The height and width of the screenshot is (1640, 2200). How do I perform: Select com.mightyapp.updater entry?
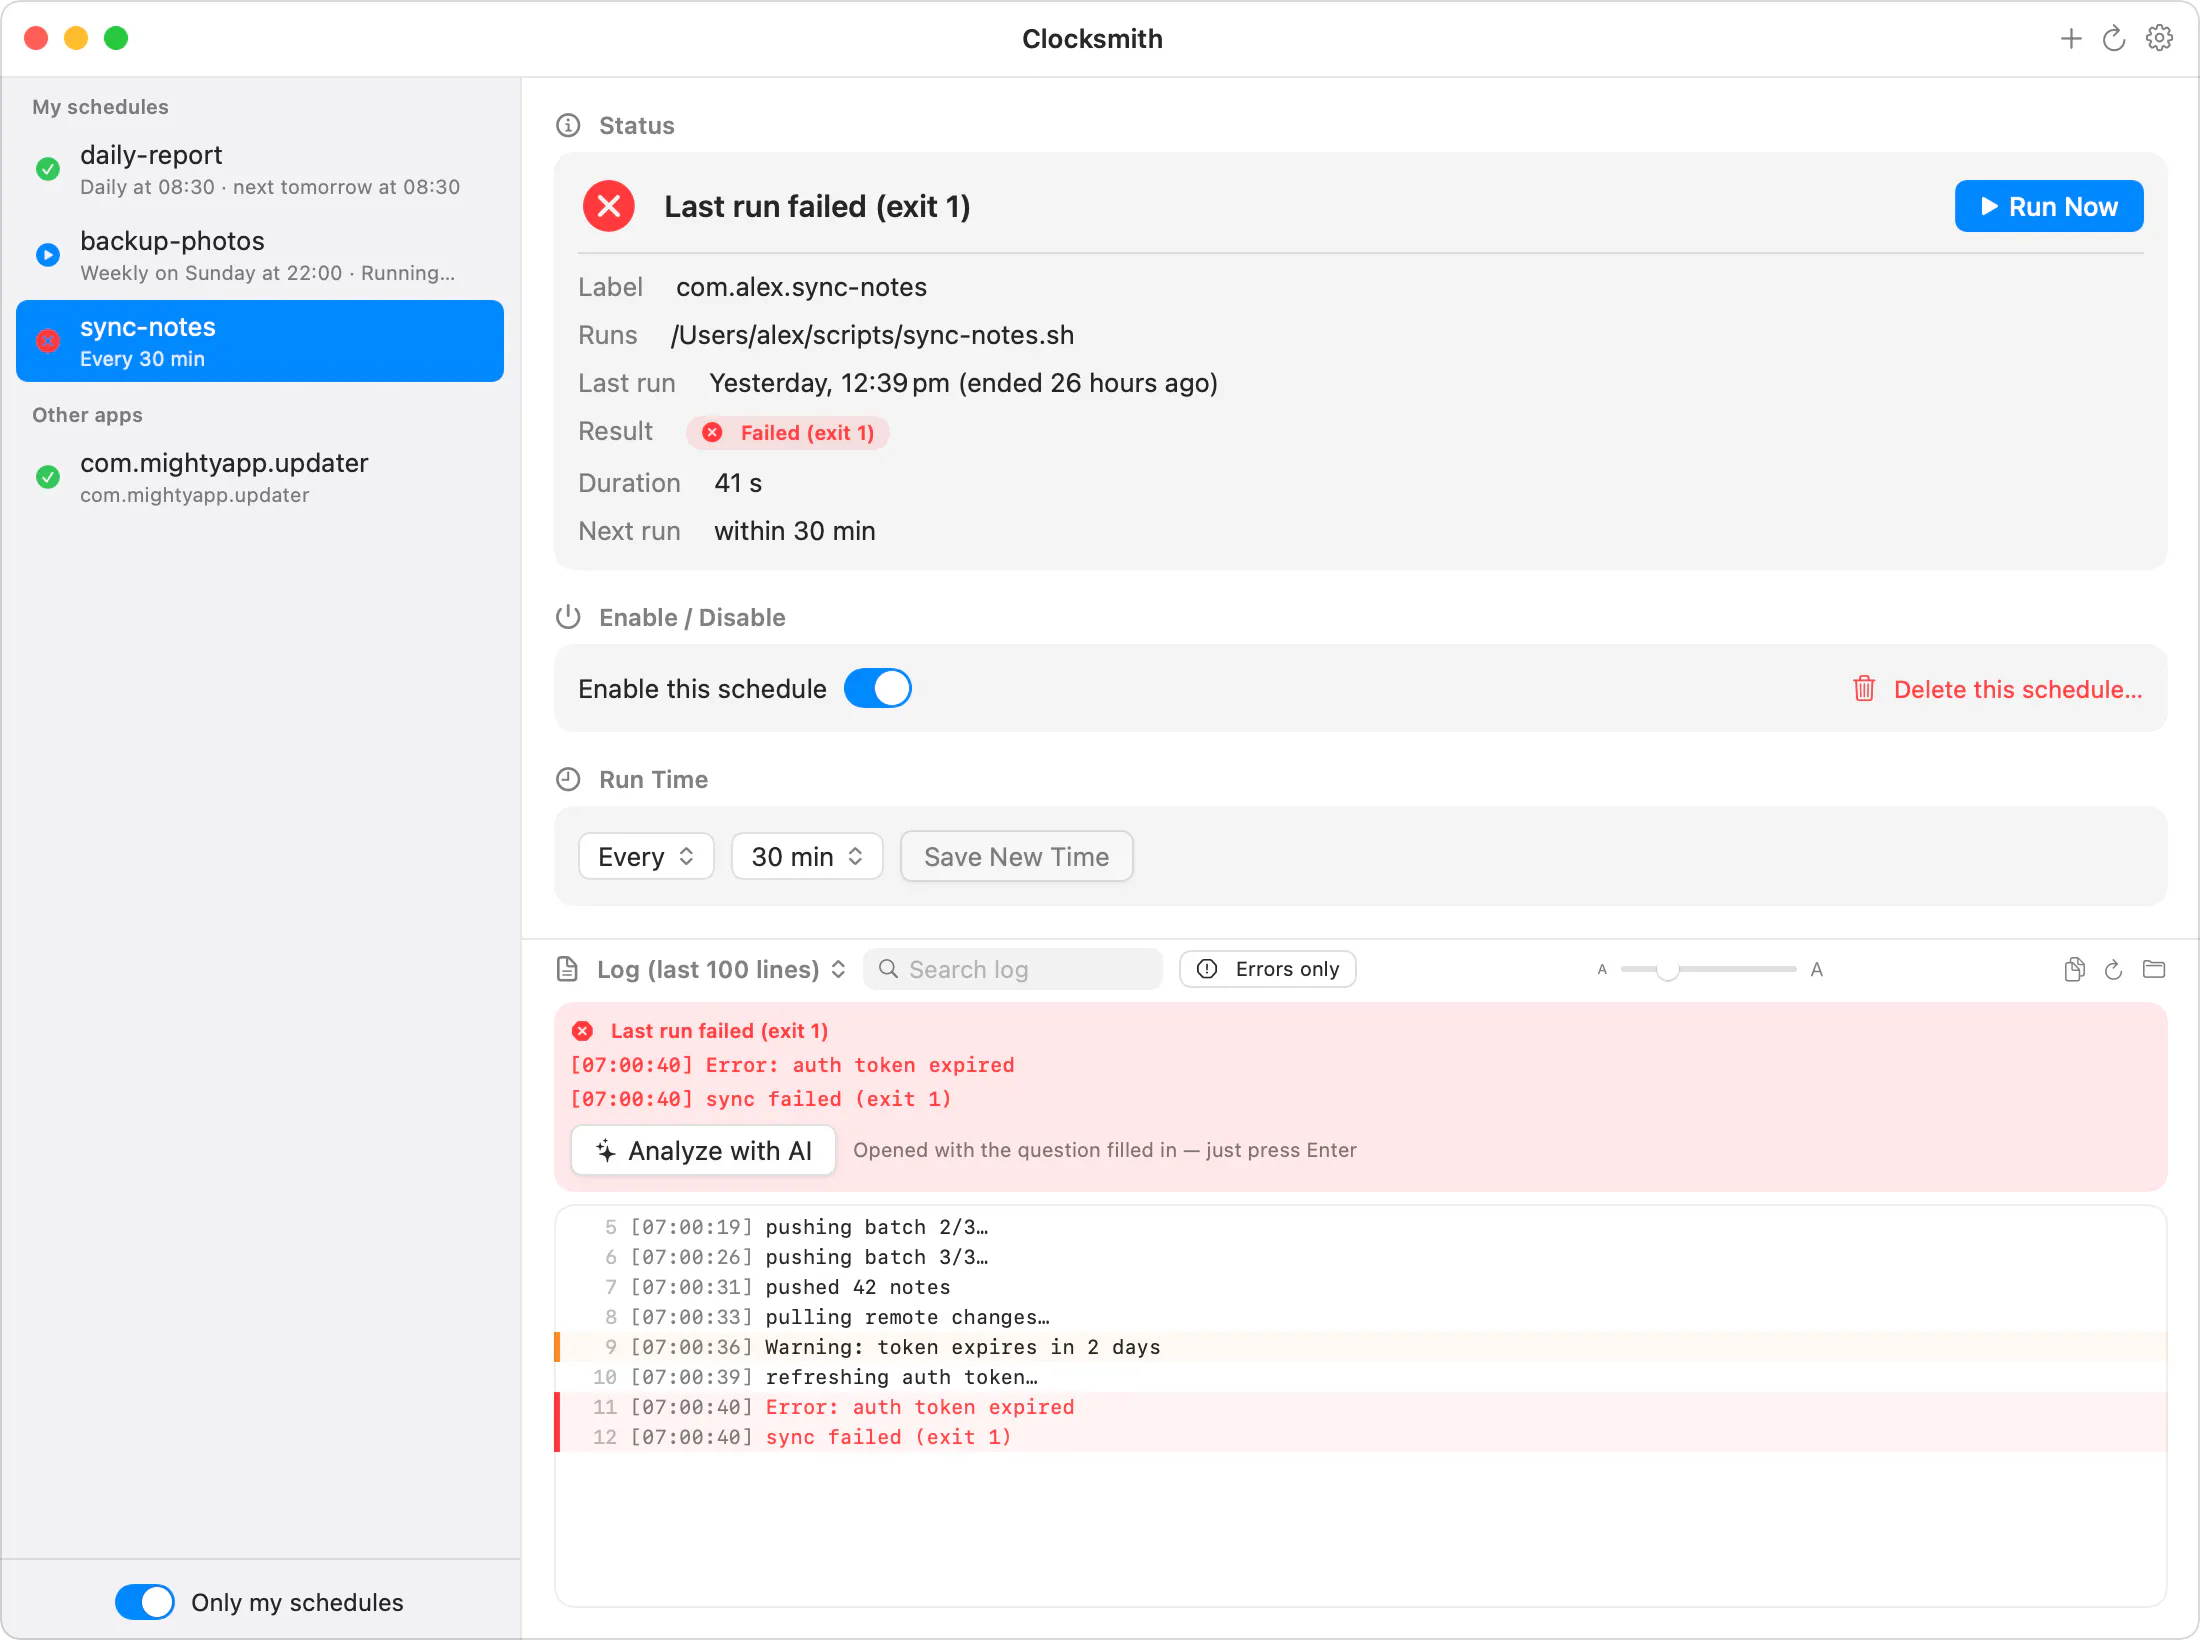(260, 478)
